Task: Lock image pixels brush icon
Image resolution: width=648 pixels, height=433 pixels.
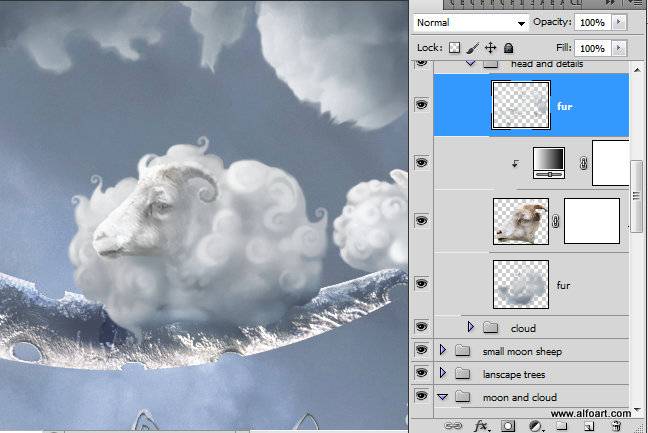Action: (x=472, y=48)
